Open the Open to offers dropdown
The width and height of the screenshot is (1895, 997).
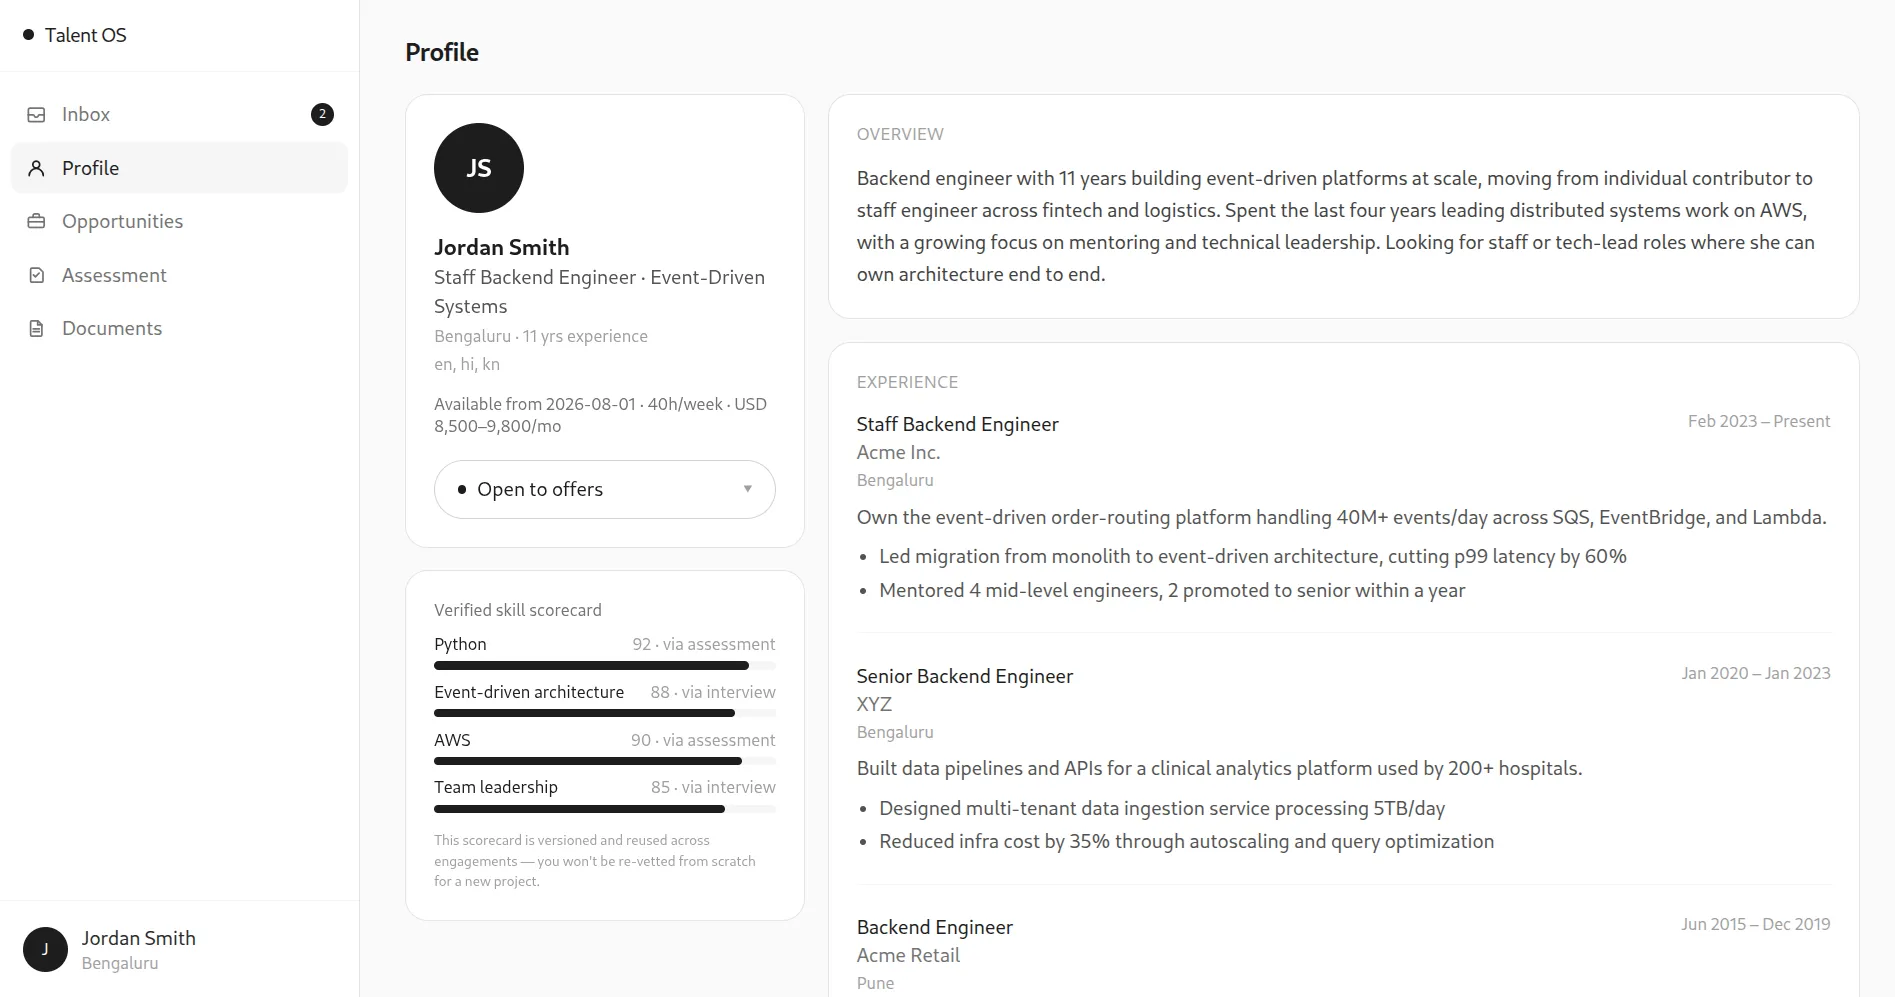(x=605, y=489)
